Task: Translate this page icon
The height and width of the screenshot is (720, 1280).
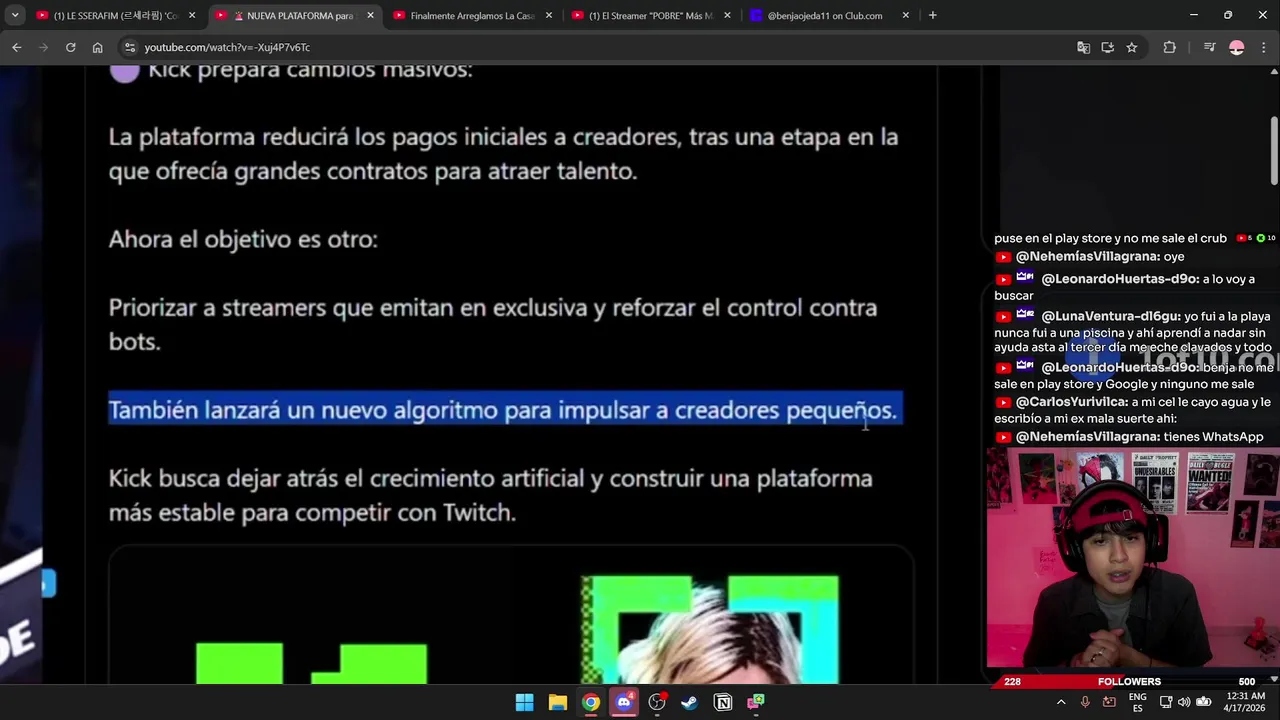Action: coord(1083,47)
